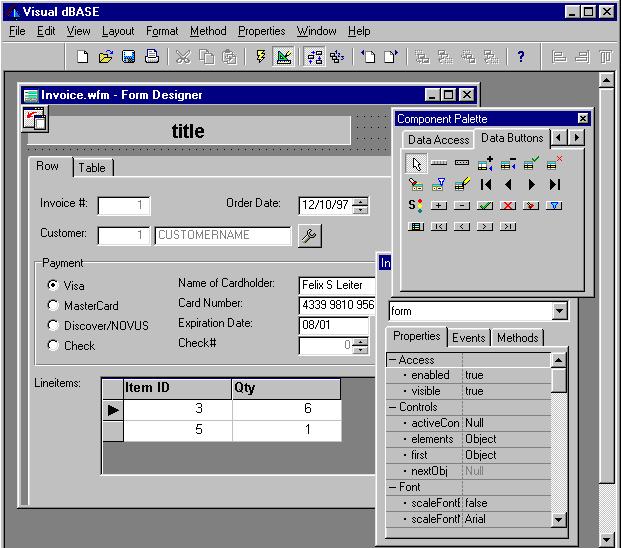The image size is (621, 548).
Task: Click the Check# spinner arrows
Action: 360,346
